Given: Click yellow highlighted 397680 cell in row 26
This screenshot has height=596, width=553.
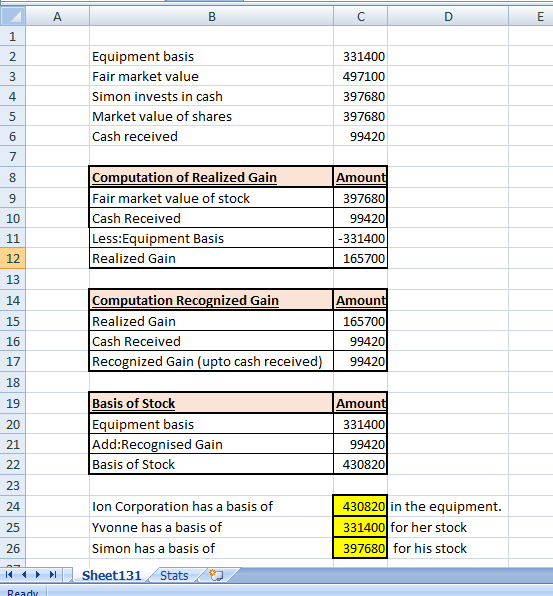Looking at the screenshot, I should point(360,548).
